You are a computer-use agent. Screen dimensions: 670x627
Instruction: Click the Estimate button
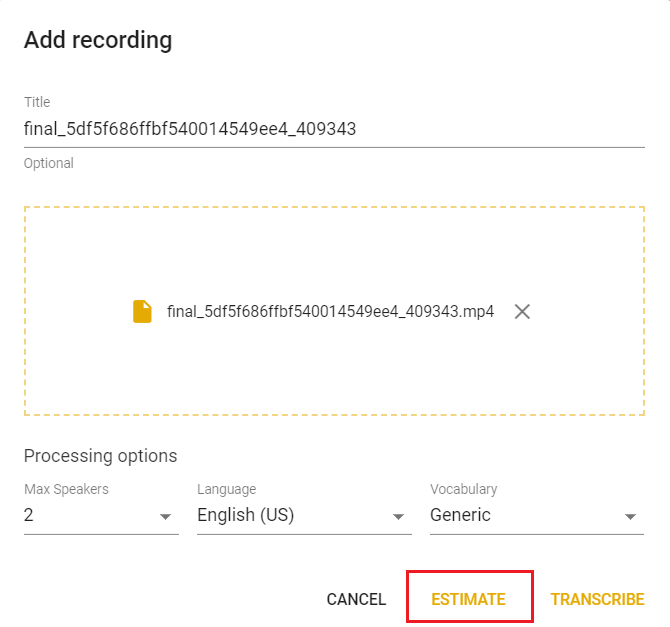pos(468,599)
